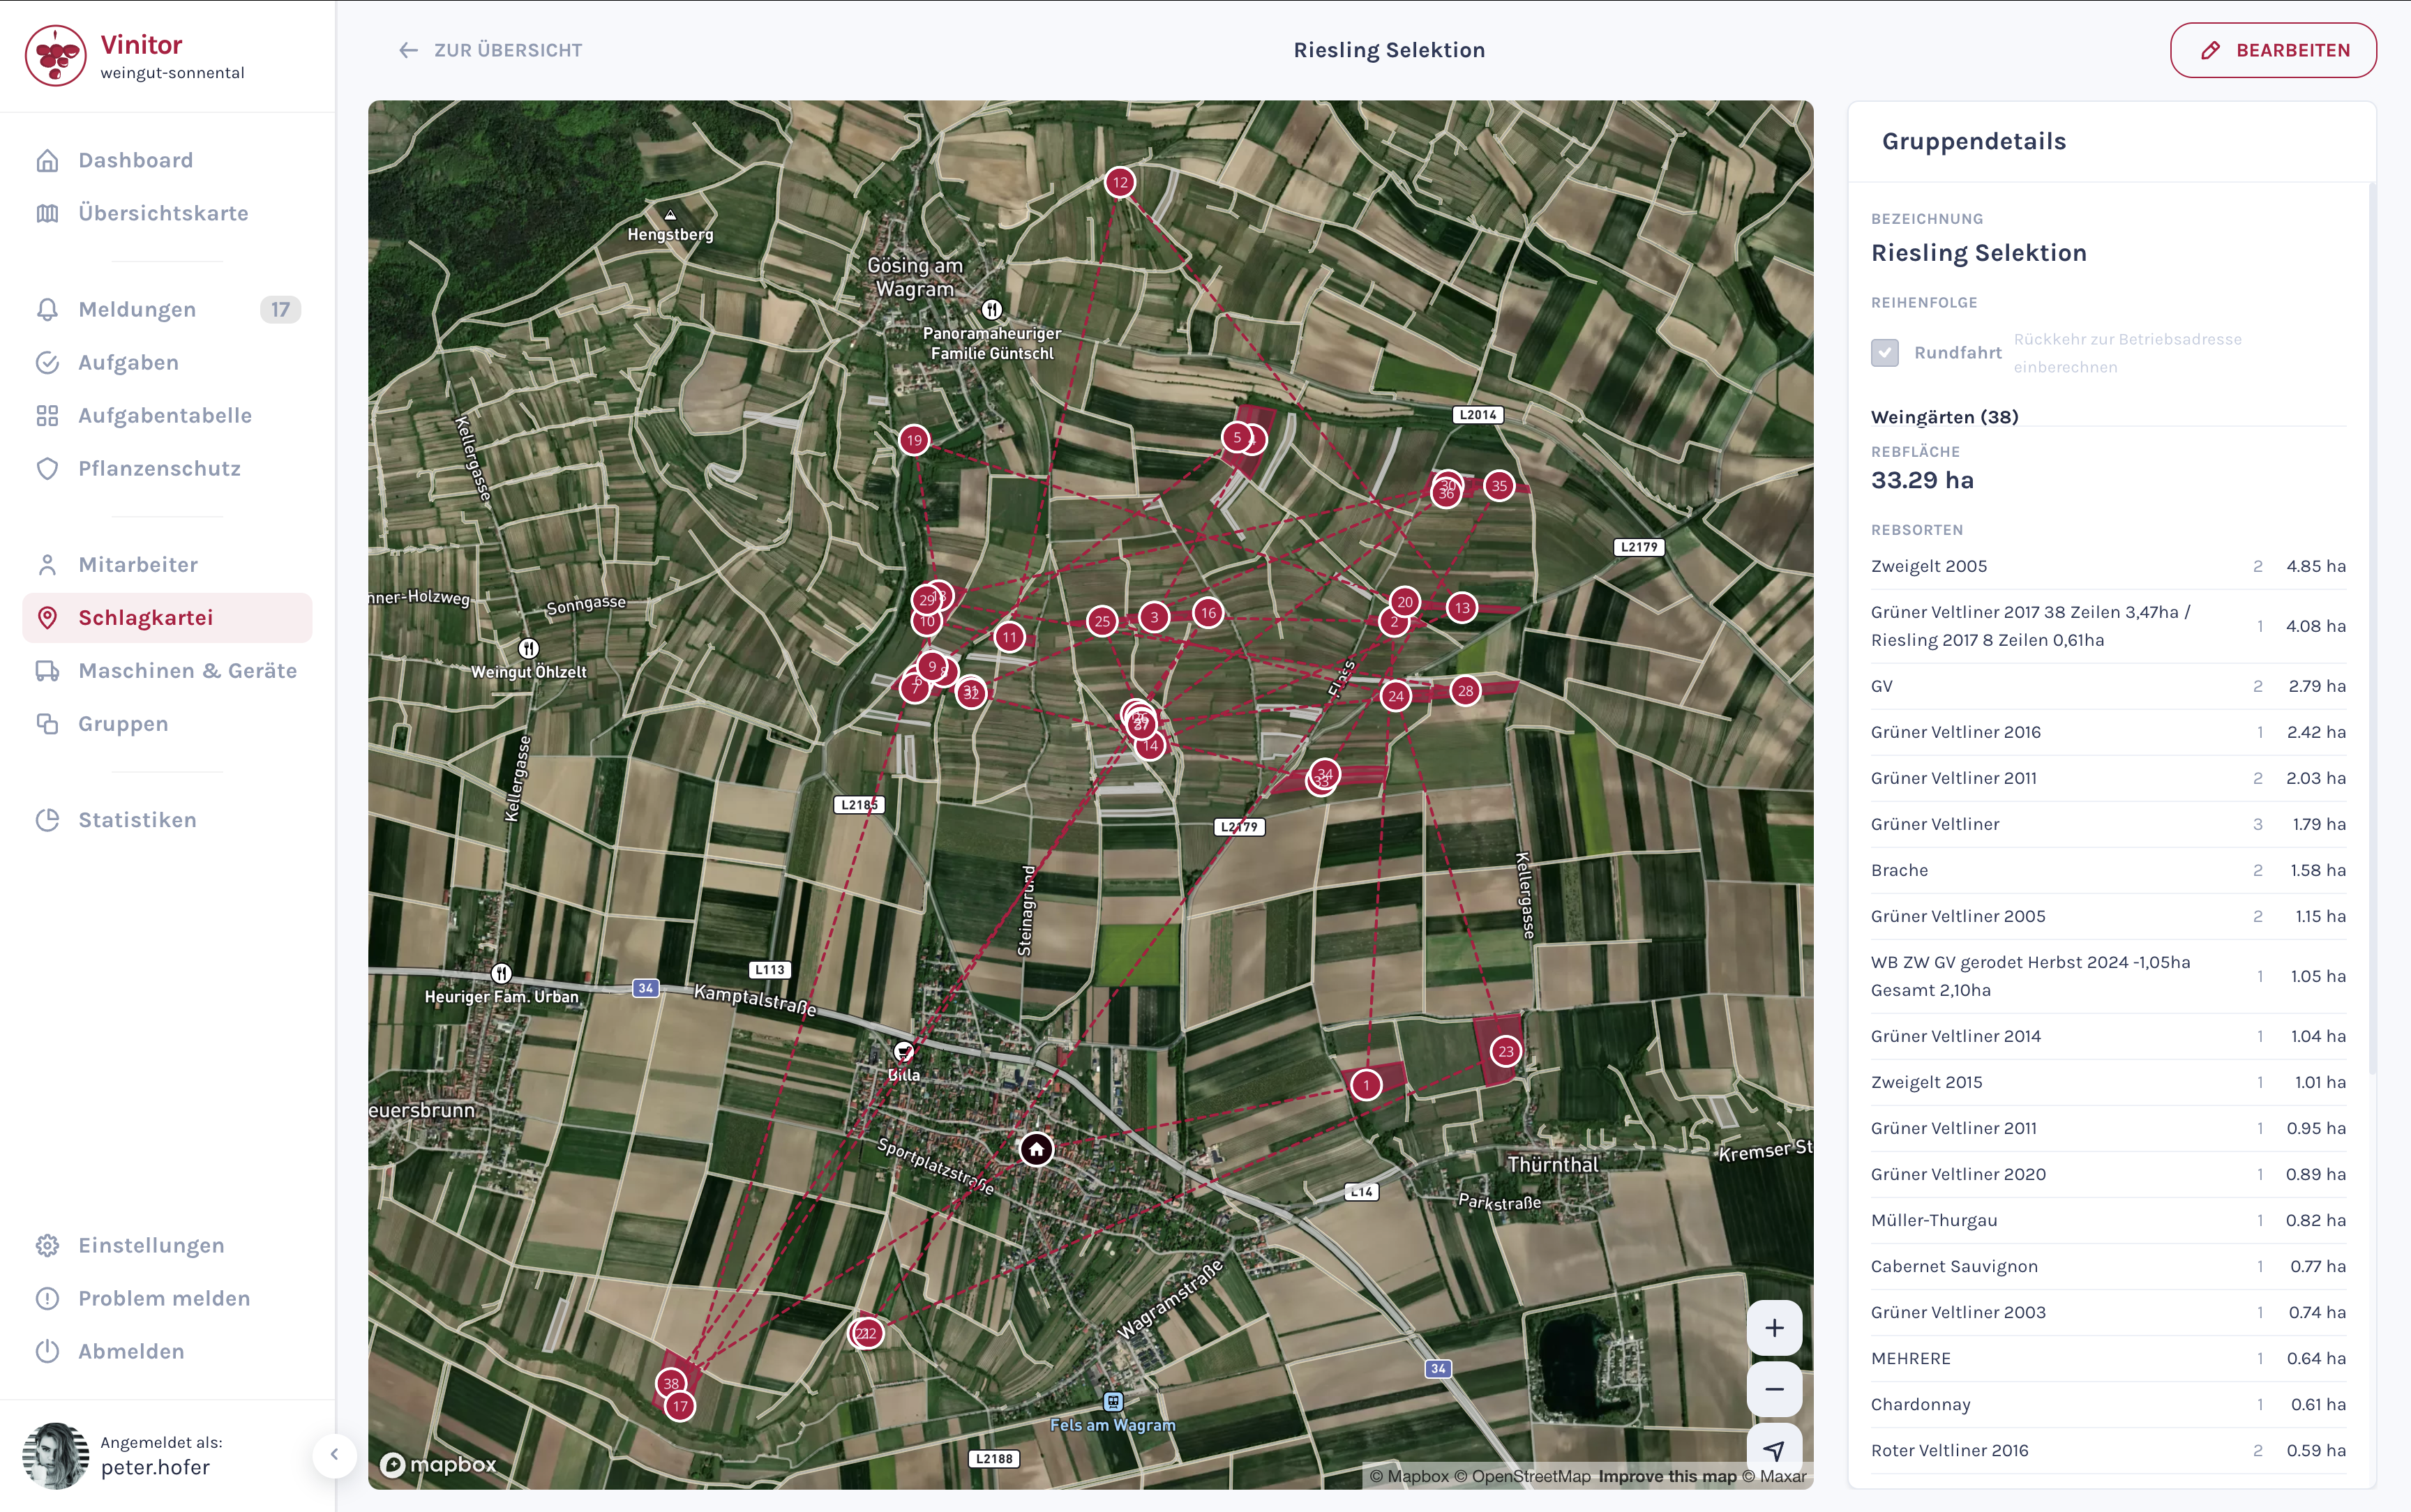The image size is (2411, 1512).
Task: Click the home marker on the map
Action: coord(1036,1149)
